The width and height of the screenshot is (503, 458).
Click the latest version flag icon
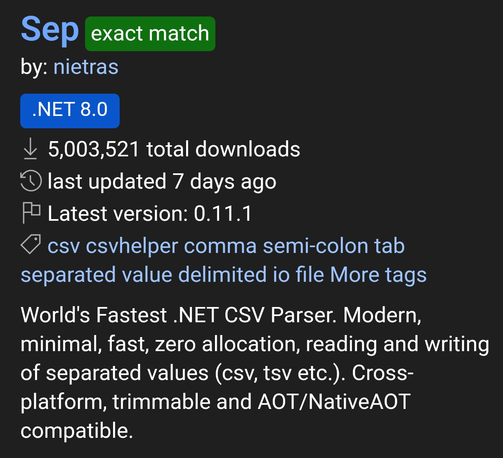(31, 213)
